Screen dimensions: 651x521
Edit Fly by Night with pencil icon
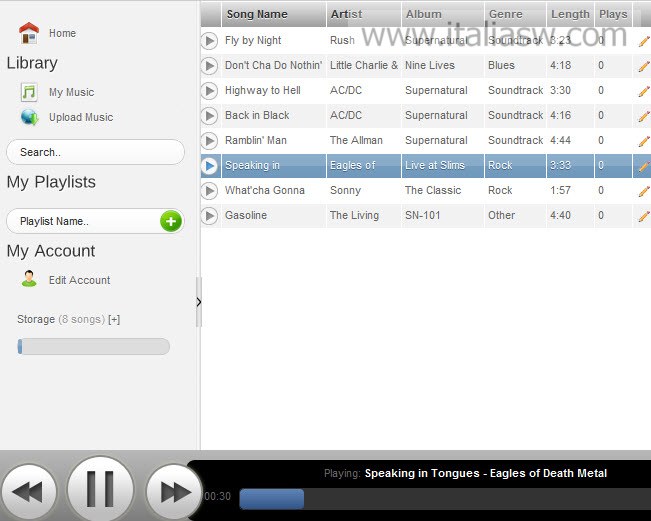pos(644,41)
